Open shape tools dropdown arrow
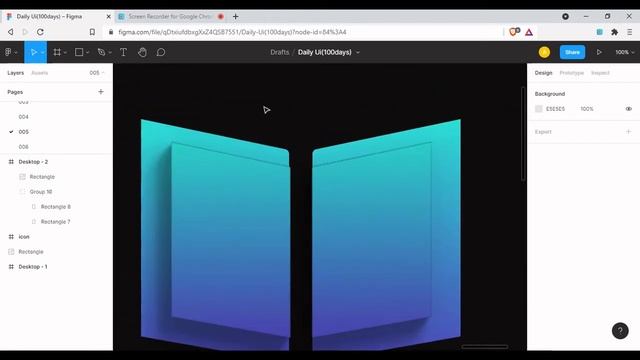 [87, 53]
